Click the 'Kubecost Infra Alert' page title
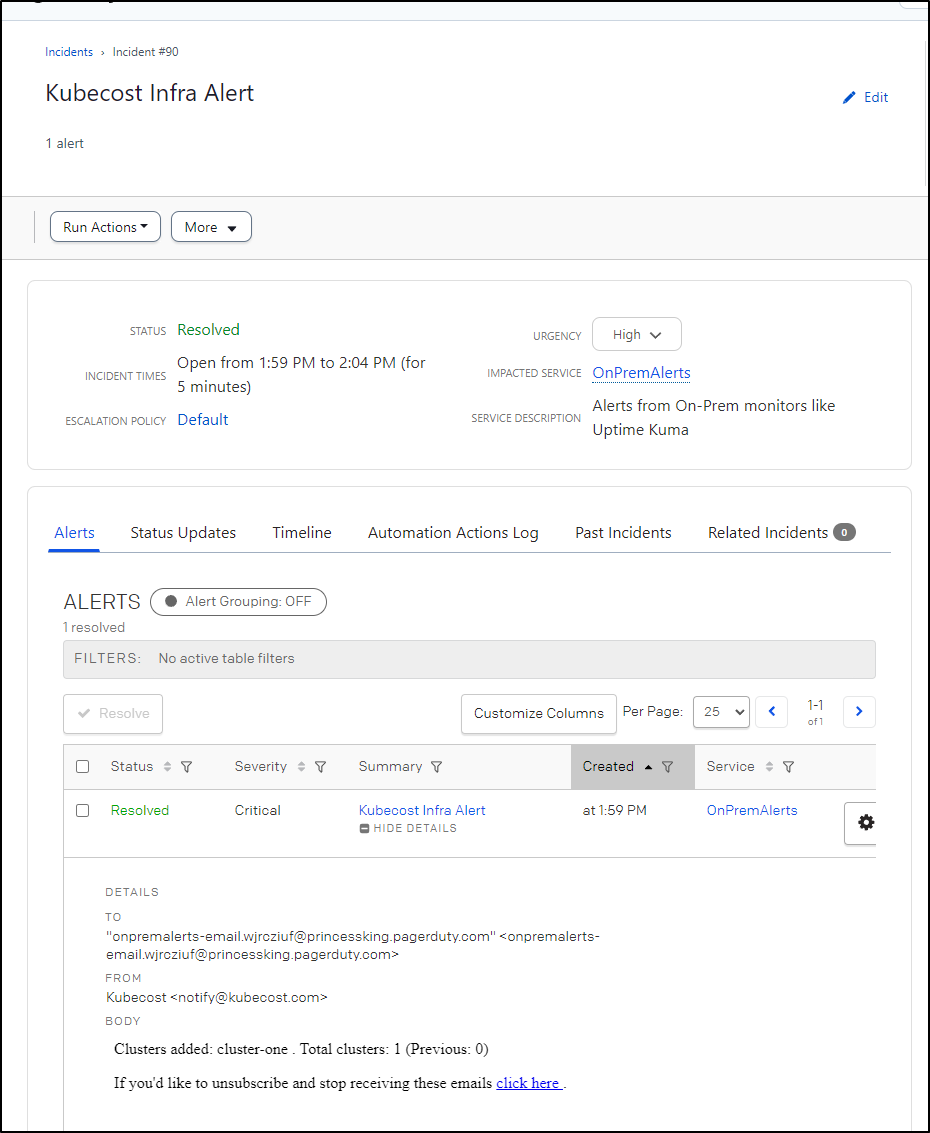Image resolution: width=930 pixels, height=1133 pixels. tap(150, 93)
